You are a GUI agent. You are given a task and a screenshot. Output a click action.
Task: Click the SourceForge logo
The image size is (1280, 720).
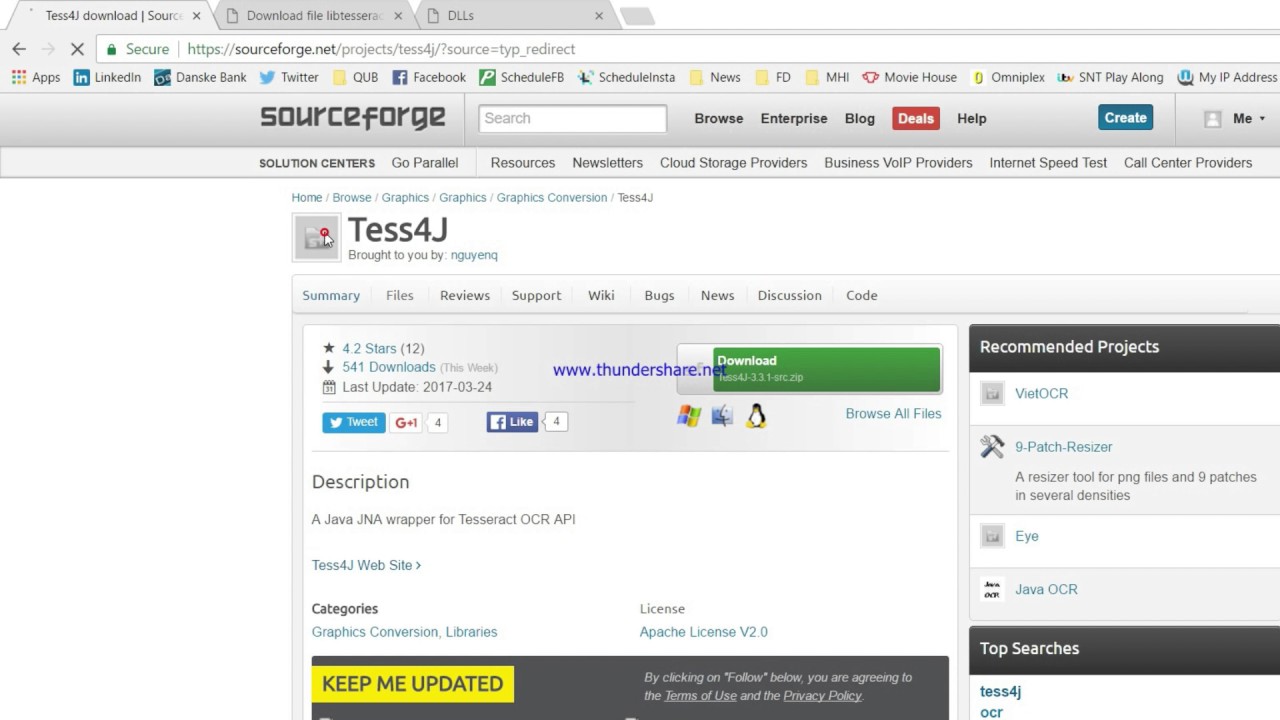353,118
